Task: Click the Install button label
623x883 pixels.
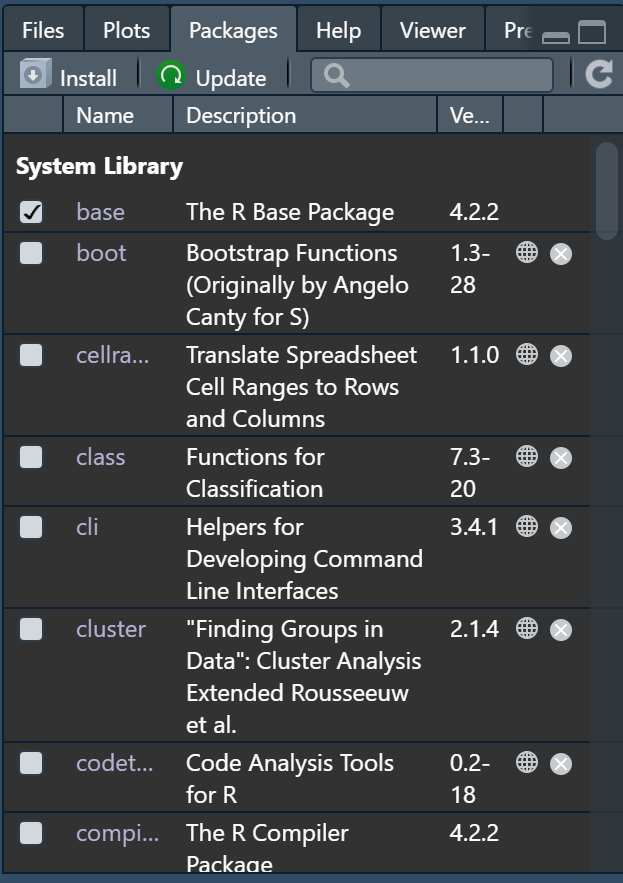Action: (x=88, y=78)
